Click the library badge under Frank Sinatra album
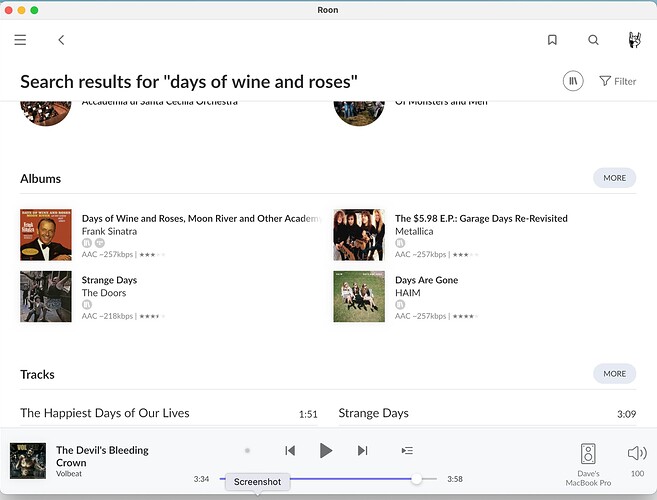The width and height of the screenshot is (657, 500). 87,243
